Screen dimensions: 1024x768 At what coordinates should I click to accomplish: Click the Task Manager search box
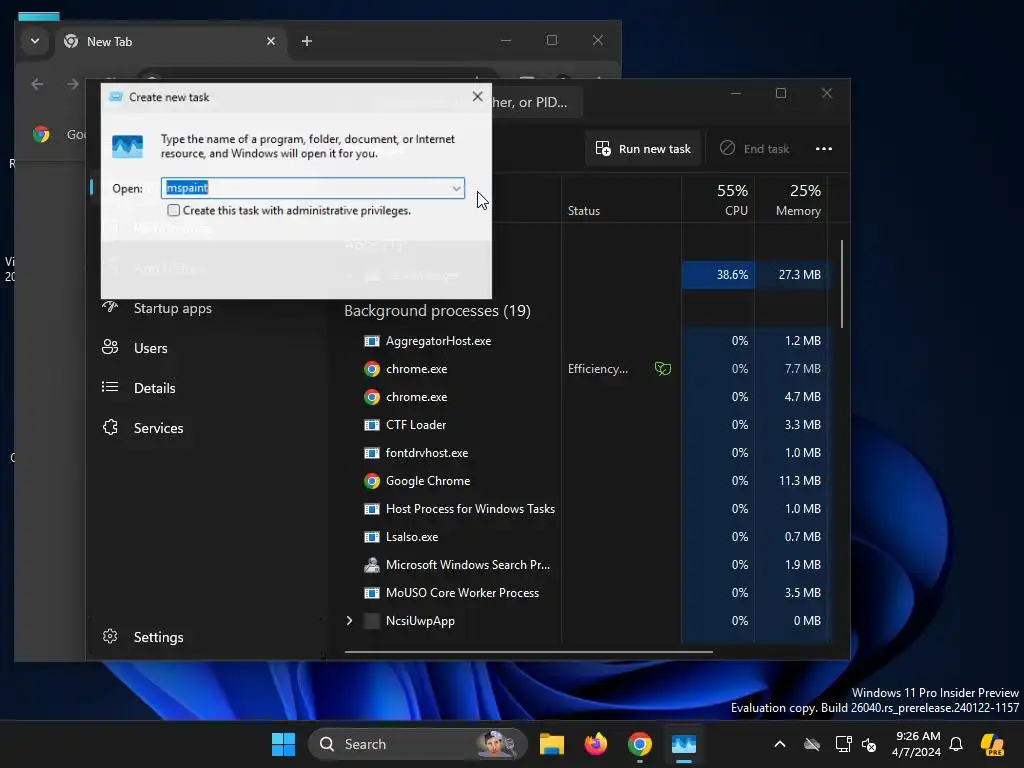pos(536,103)
